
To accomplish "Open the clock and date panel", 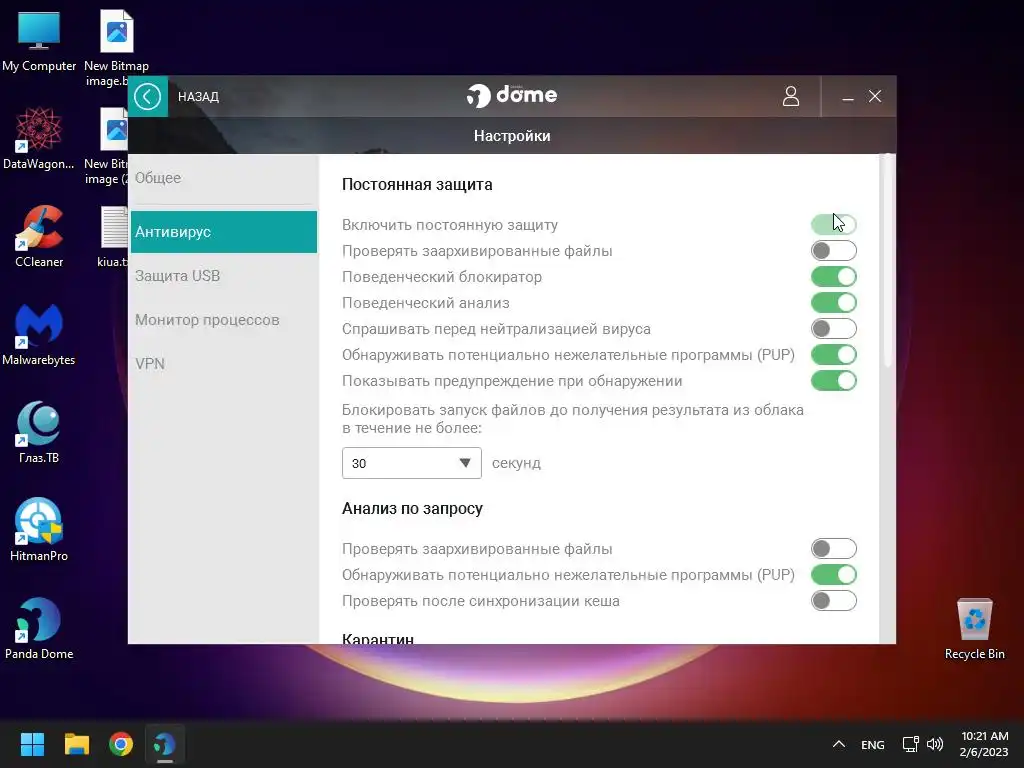I will (984, 744).
